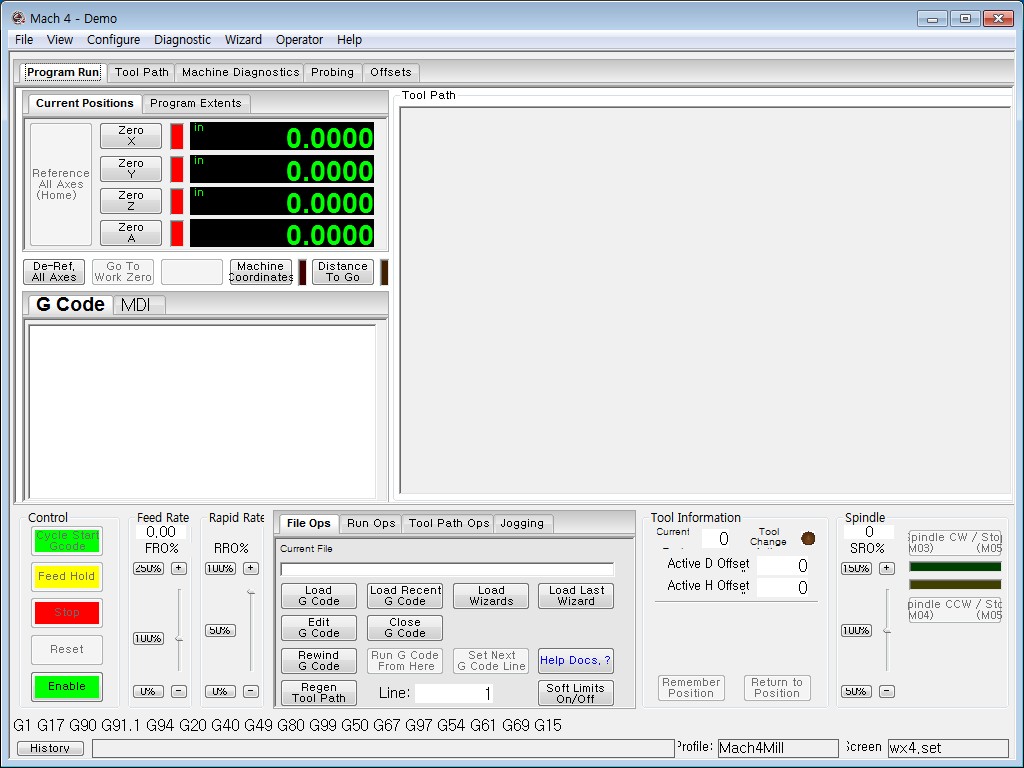This screenshot has width=1024, height=768.
Task: Toggle Distance To Go display
Action: tap(343, 272)
